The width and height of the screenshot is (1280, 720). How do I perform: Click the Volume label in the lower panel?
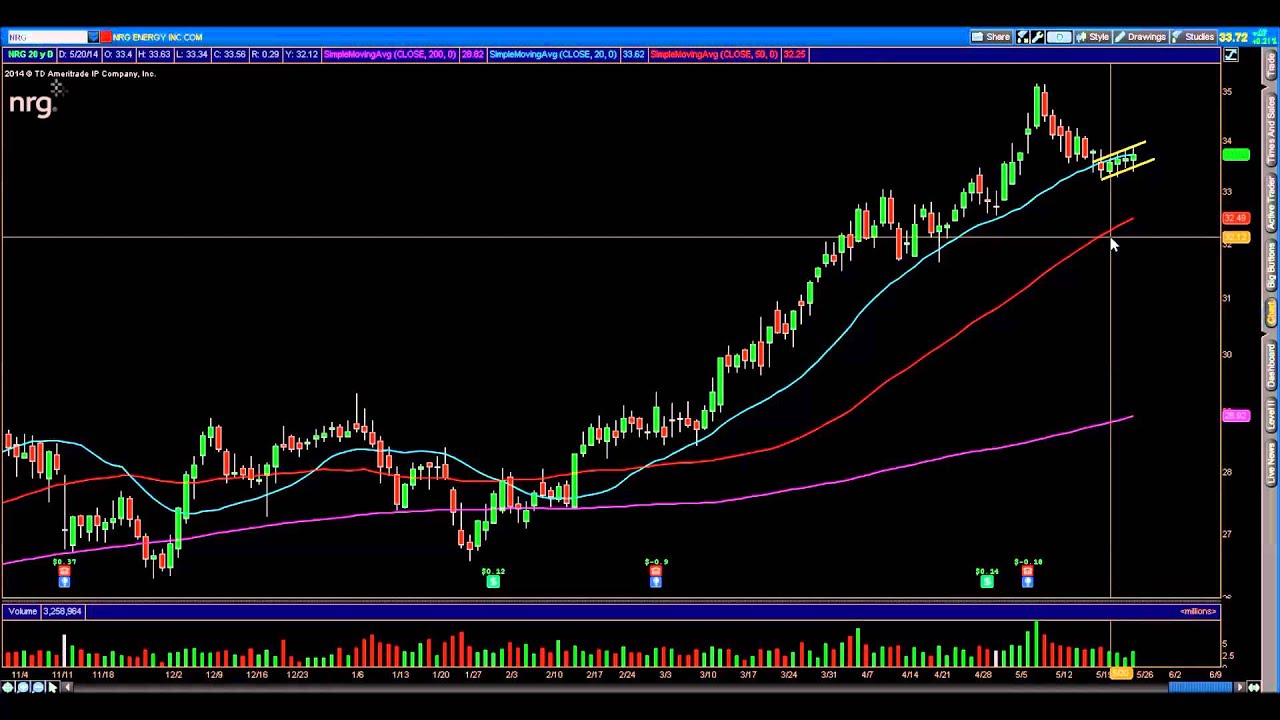(22, 611)
